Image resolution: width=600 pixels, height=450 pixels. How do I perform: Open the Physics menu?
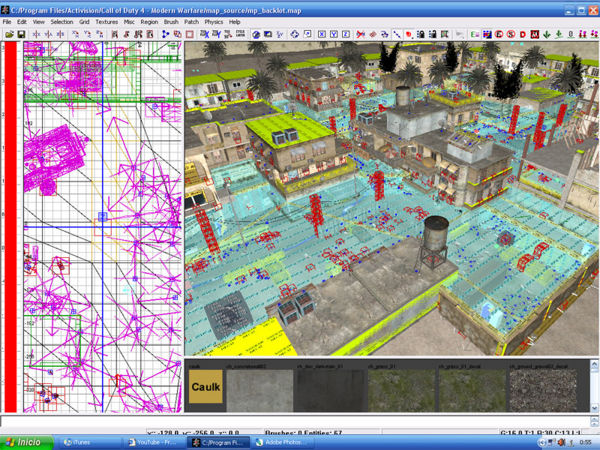click(214, 22)
